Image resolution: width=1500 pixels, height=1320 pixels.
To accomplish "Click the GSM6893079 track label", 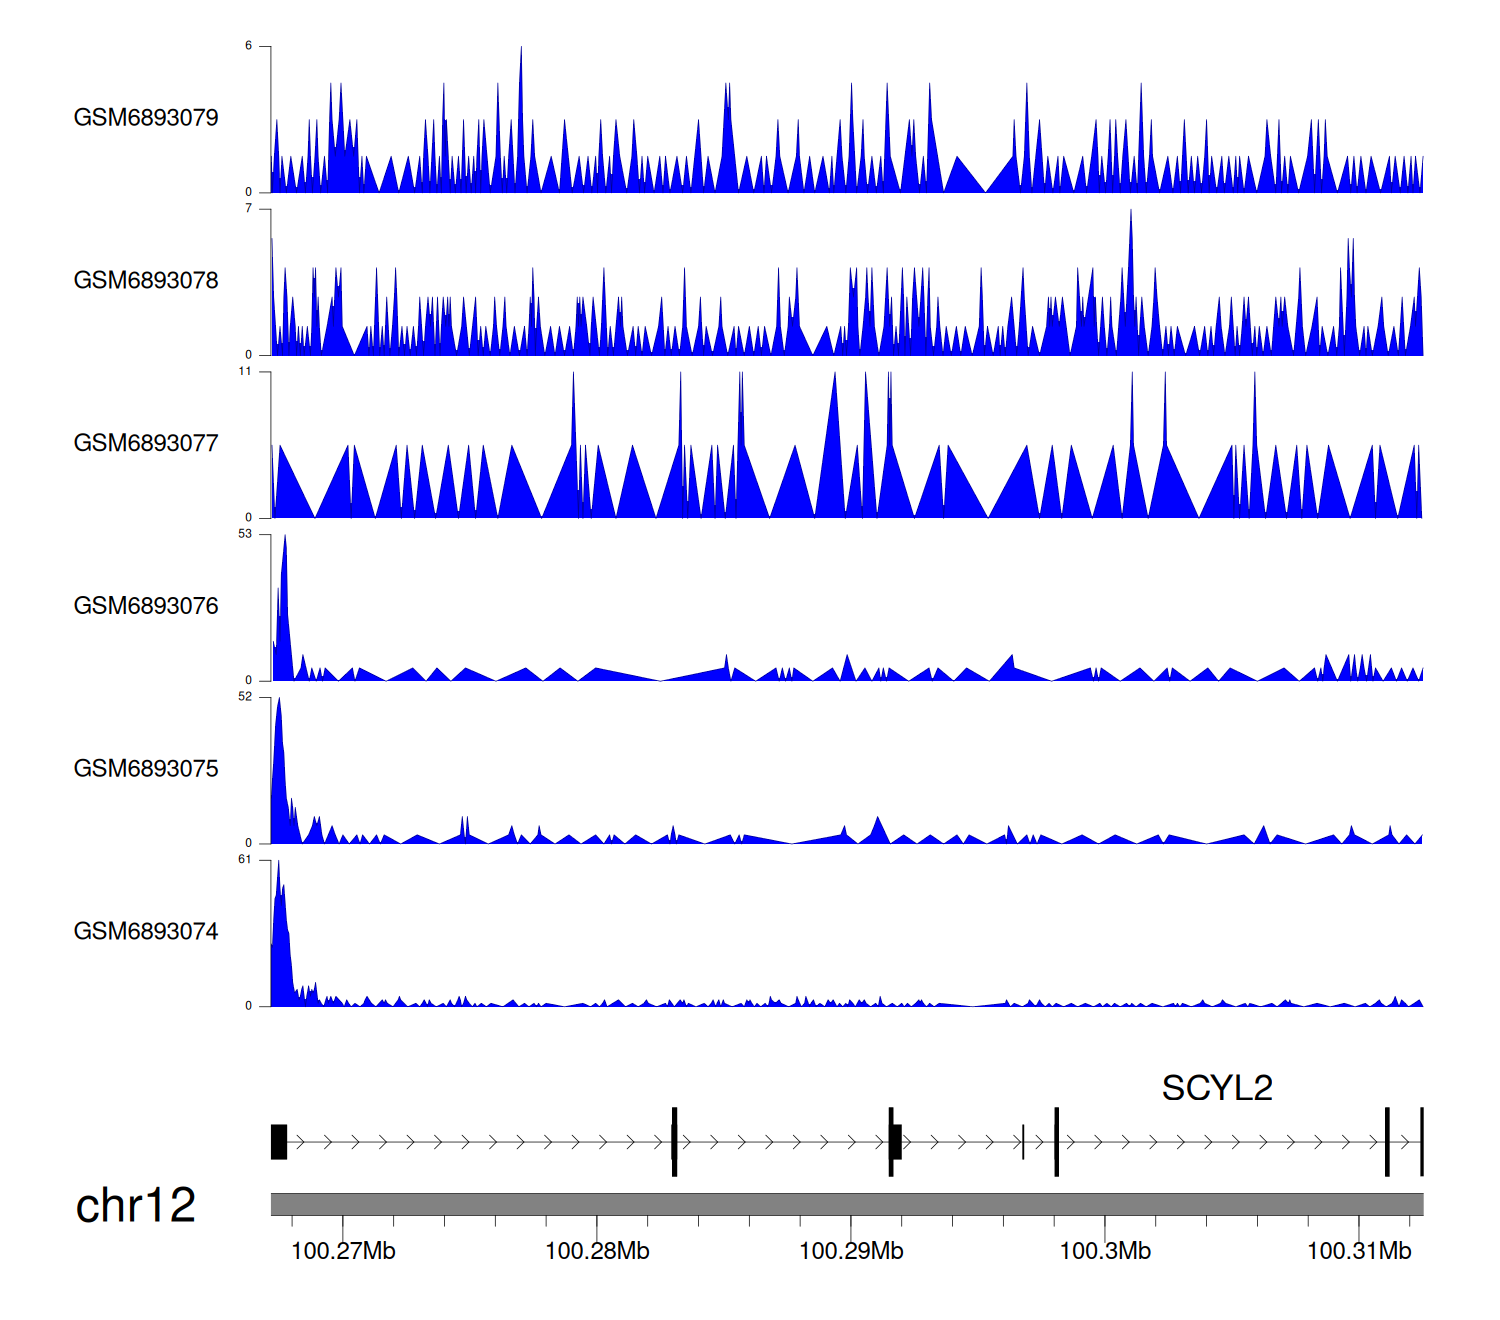I will pos(146,118).
